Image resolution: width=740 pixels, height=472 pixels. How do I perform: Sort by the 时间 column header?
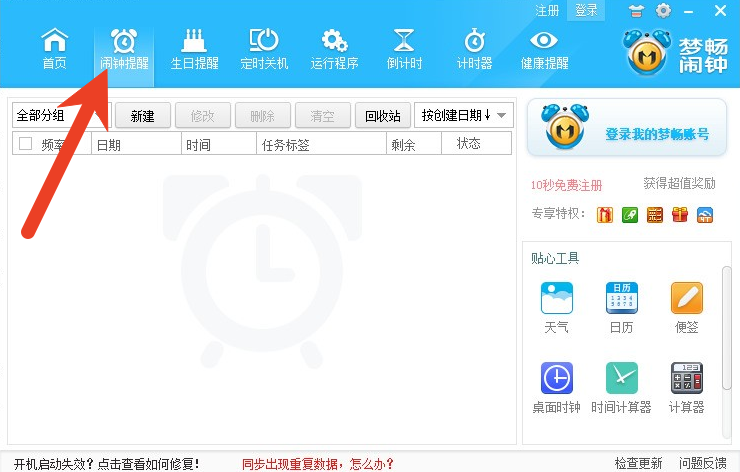click(219, 143)
